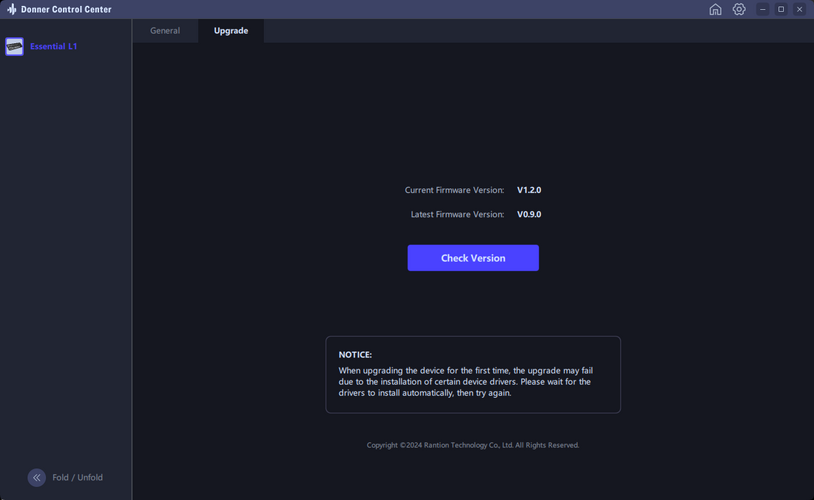Collapse sidebar with double-chevron icon
Viewport: 814px width, 500px height.
pyautogui.click(x=36, y=477)
